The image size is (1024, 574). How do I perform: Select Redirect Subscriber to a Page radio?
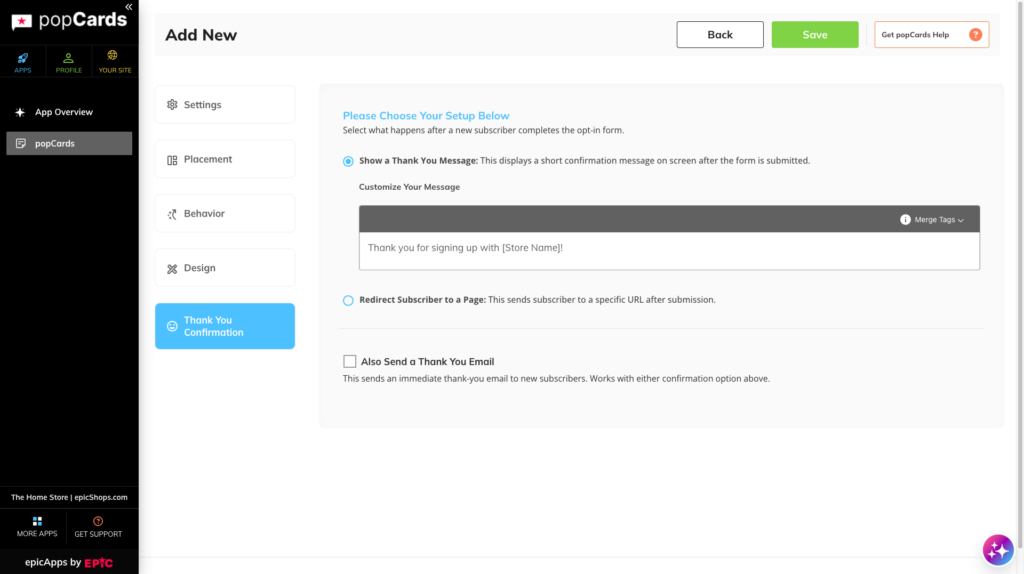pos(348,300)
